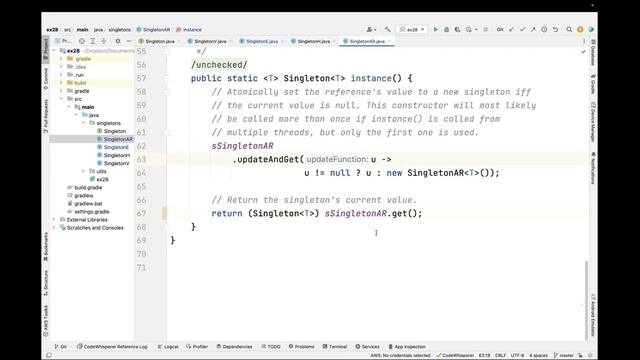
Task: Hide the Project panel with minus icon
Action: click(129, 41)
